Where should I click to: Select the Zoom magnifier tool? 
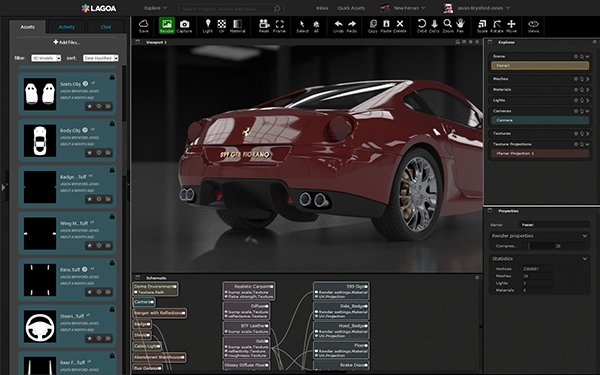coord(448,26)
